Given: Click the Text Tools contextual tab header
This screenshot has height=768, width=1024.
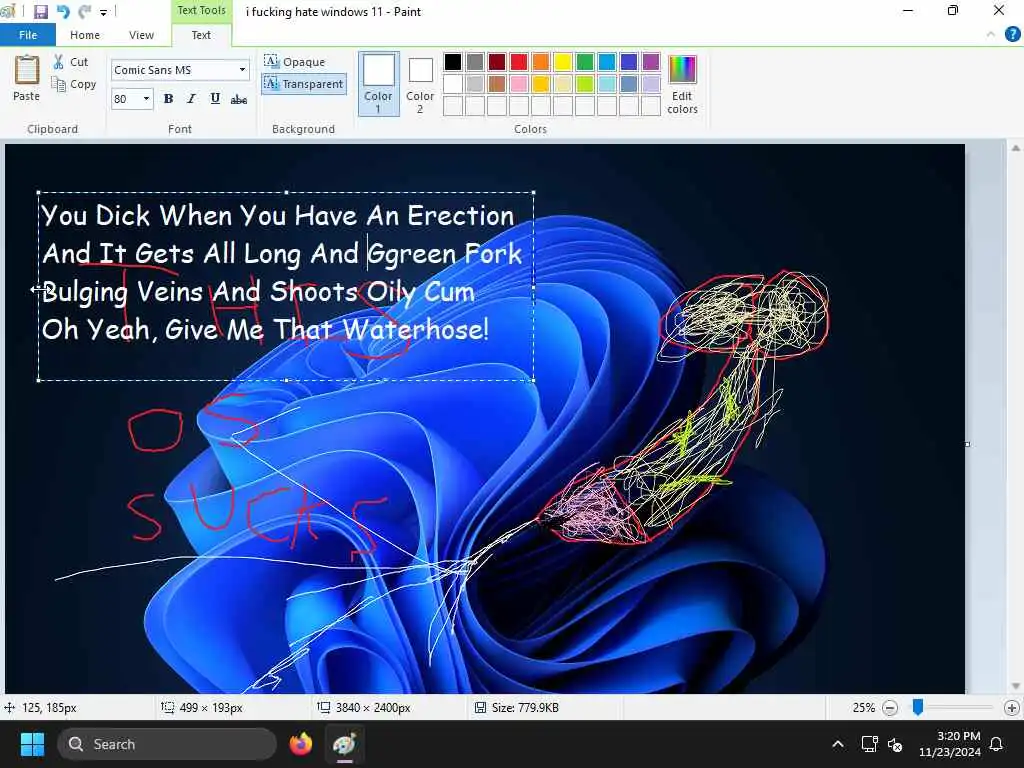Looking at the screenshot, I should click(x=201, y=10).
